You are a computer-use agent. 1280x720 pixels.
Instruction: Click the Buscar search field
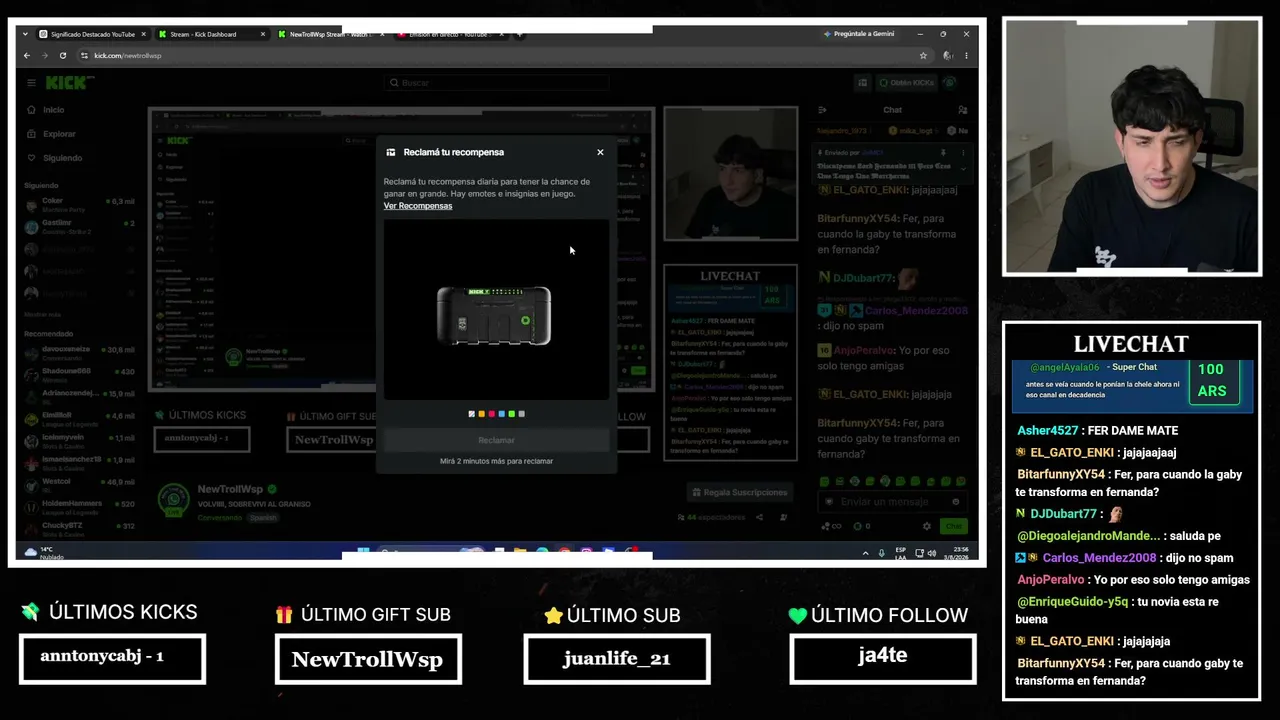[x=497, y=83]
